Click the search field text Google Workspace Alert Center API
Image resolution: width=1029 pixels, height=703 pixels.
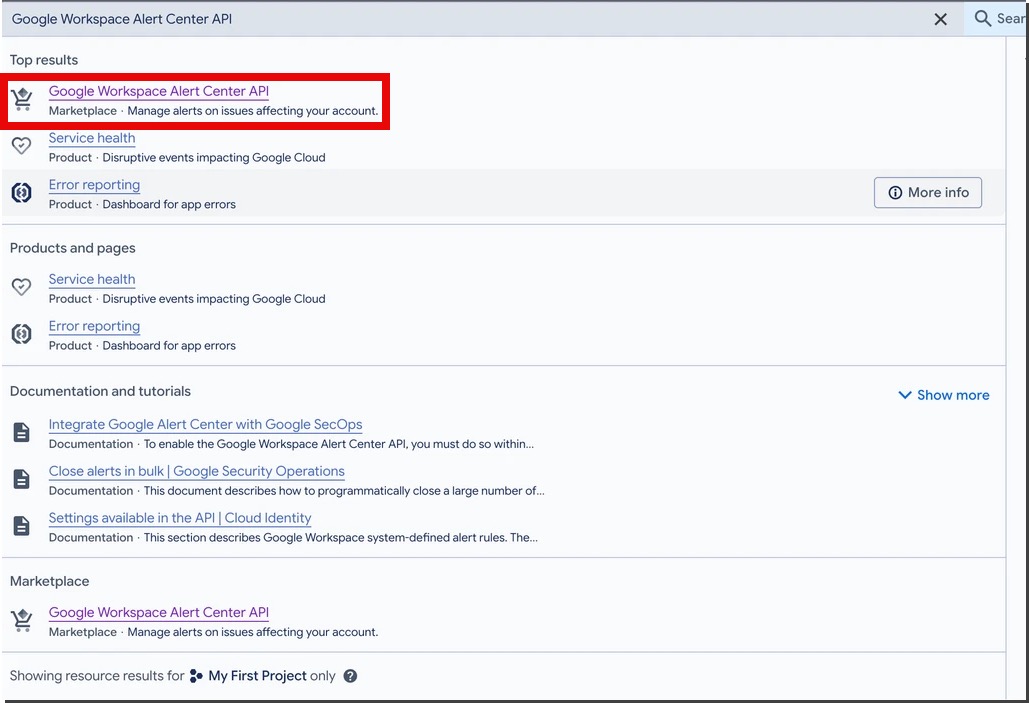pyautogui.click(x=122, y=19)
